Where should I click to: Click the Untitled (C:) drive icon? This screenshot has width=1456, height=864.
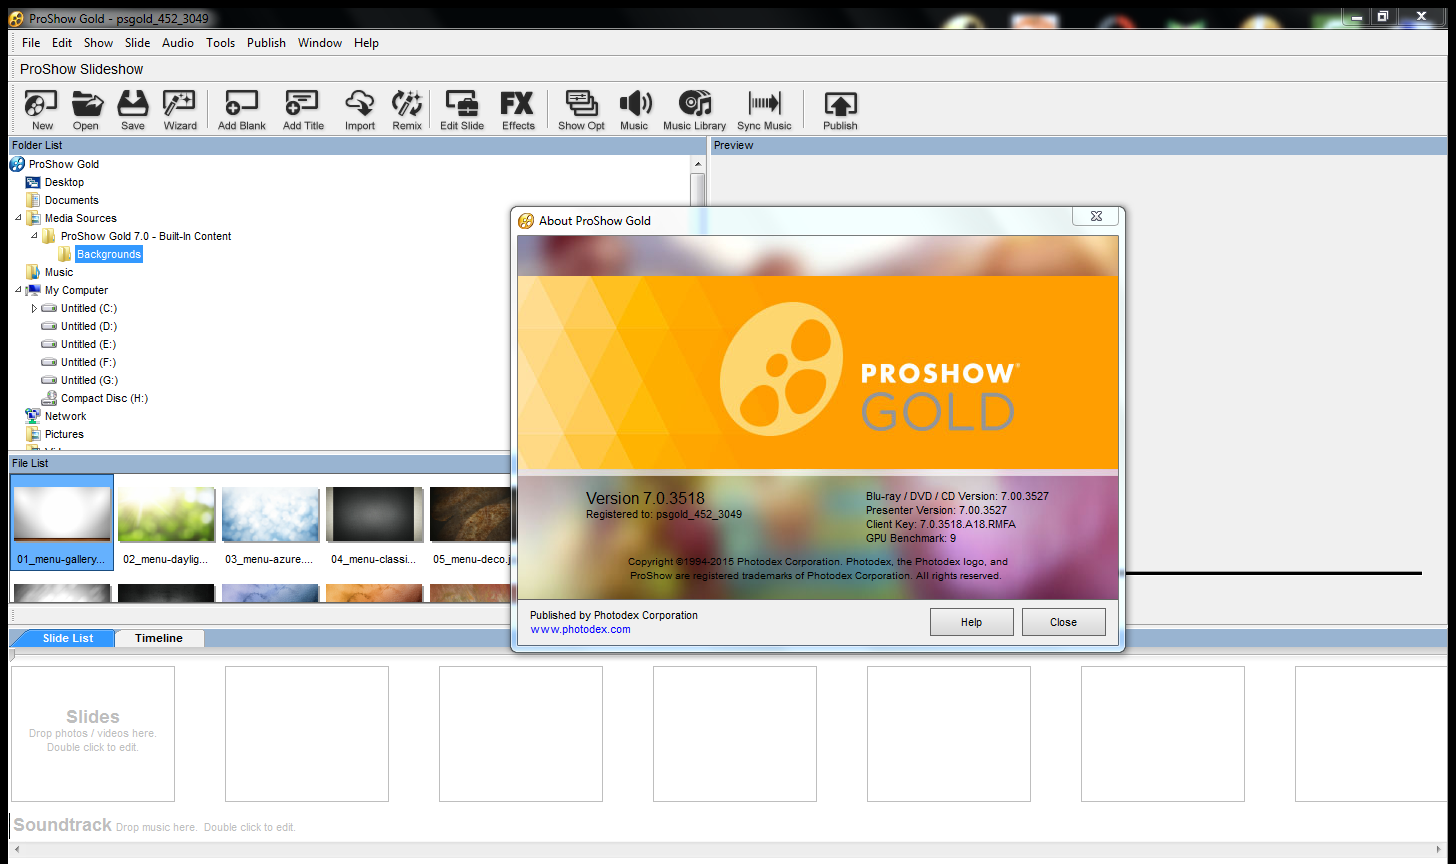point(49,308)
